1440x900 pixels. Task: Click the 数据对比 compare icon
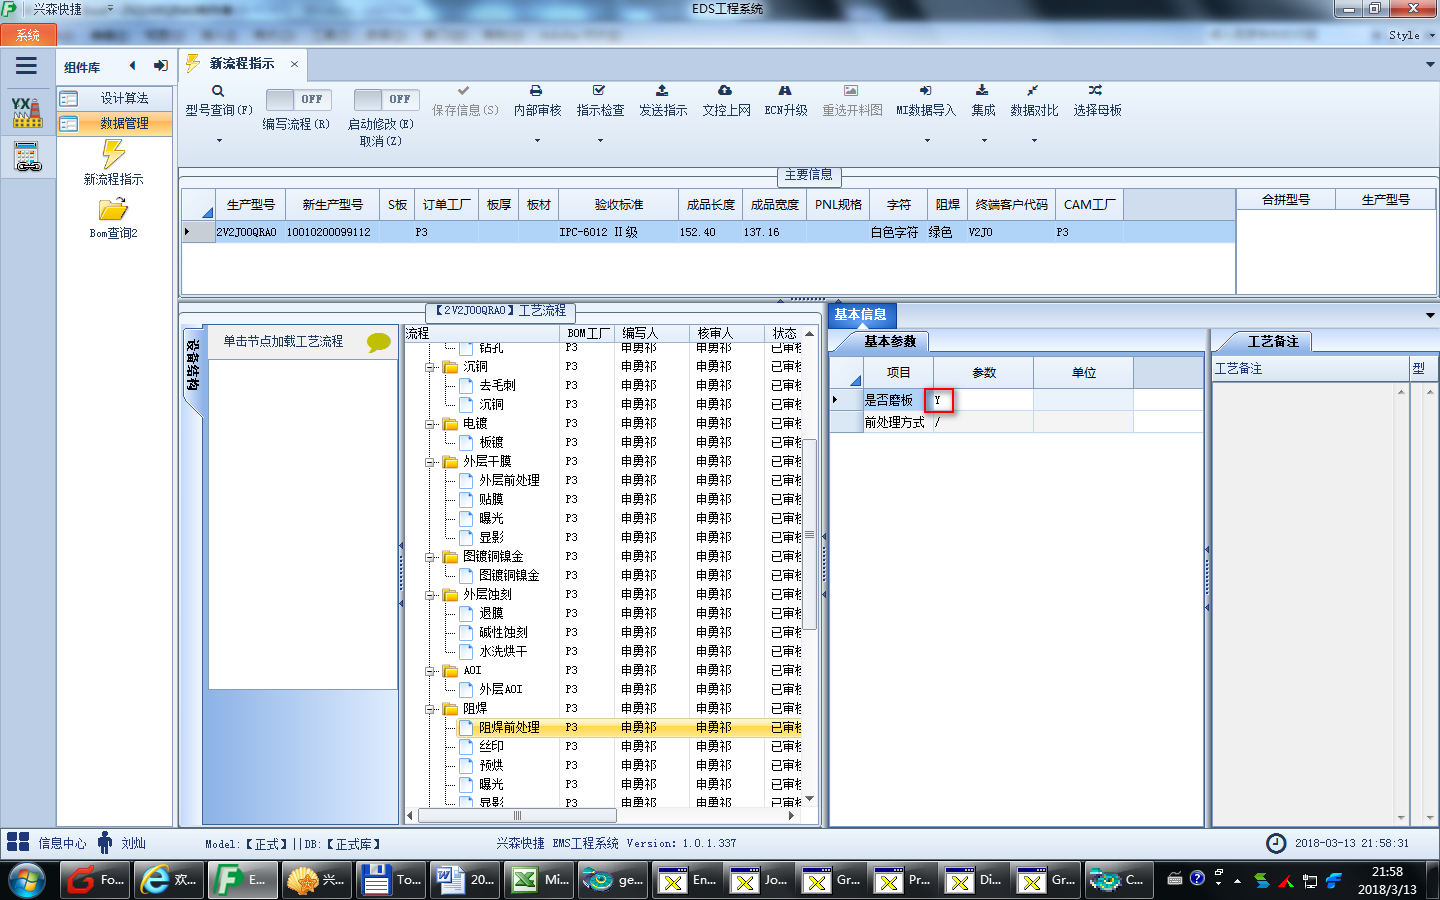pyautogui.click(x=1032, y=91)
